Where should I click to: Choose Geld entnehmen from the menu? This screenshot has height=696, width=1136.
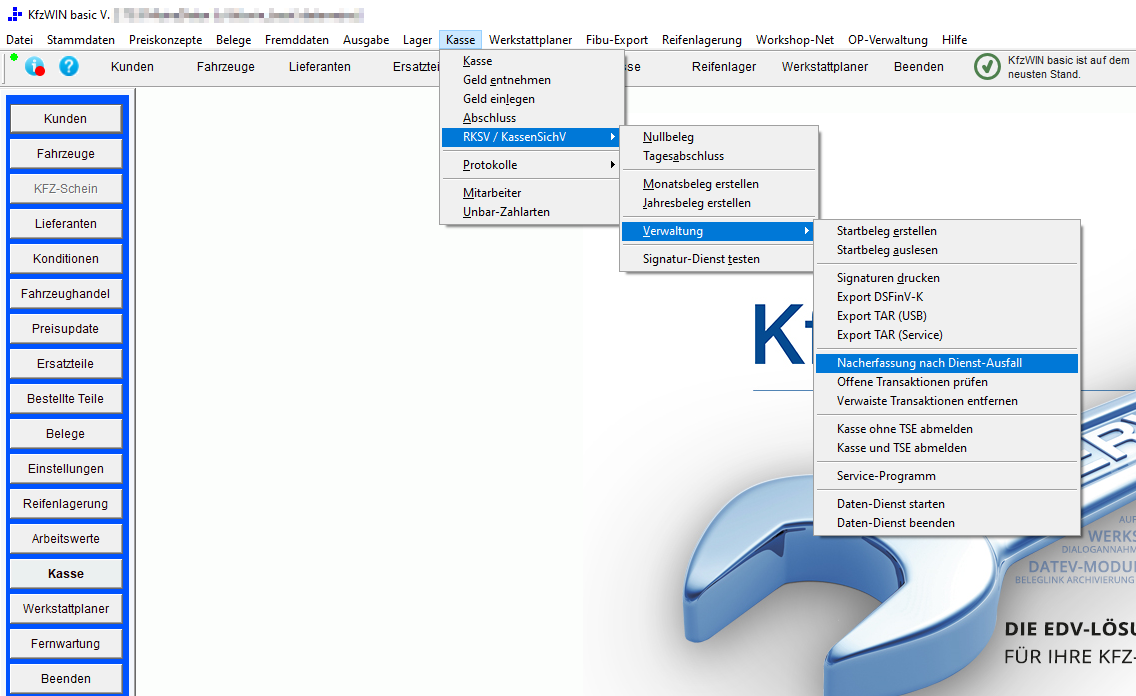[531, 80]
